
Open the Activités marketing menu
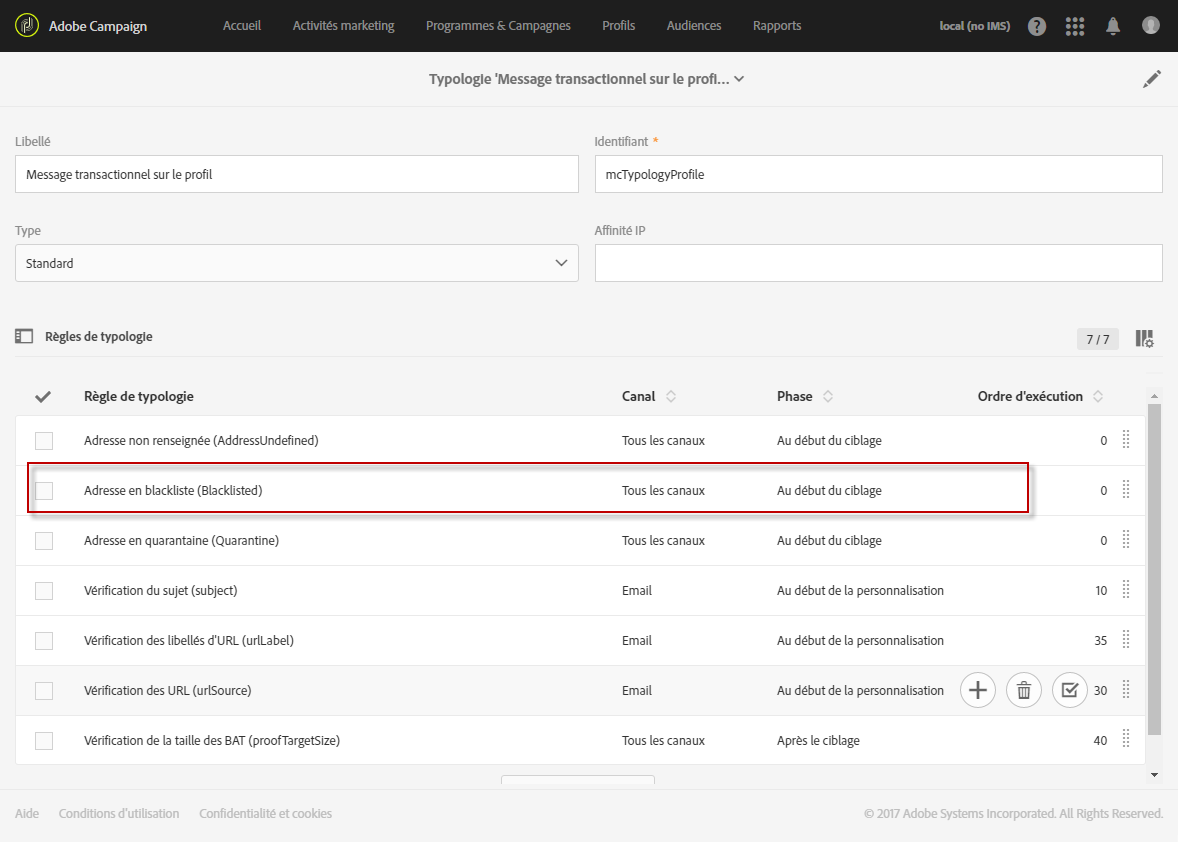tap(343, 26)
